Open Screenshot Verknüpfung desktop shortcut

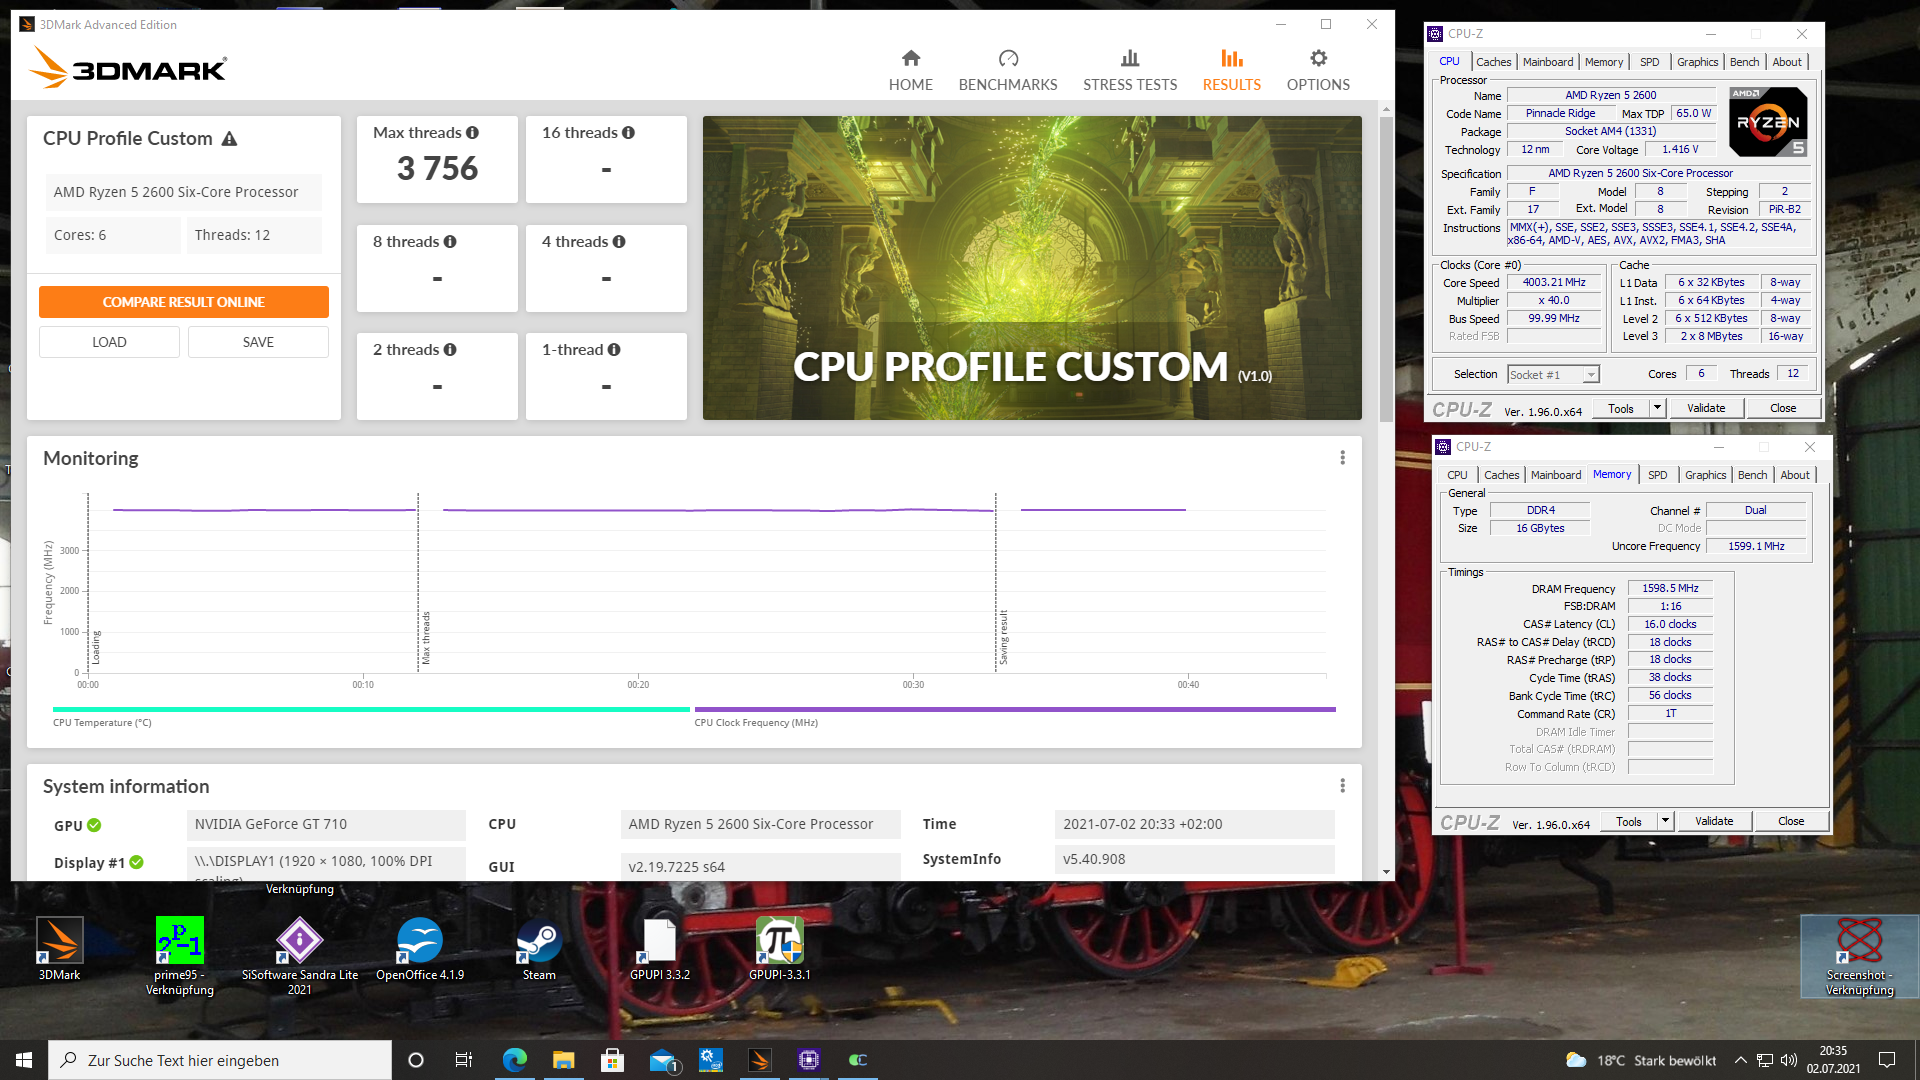tap(1860, 957)
